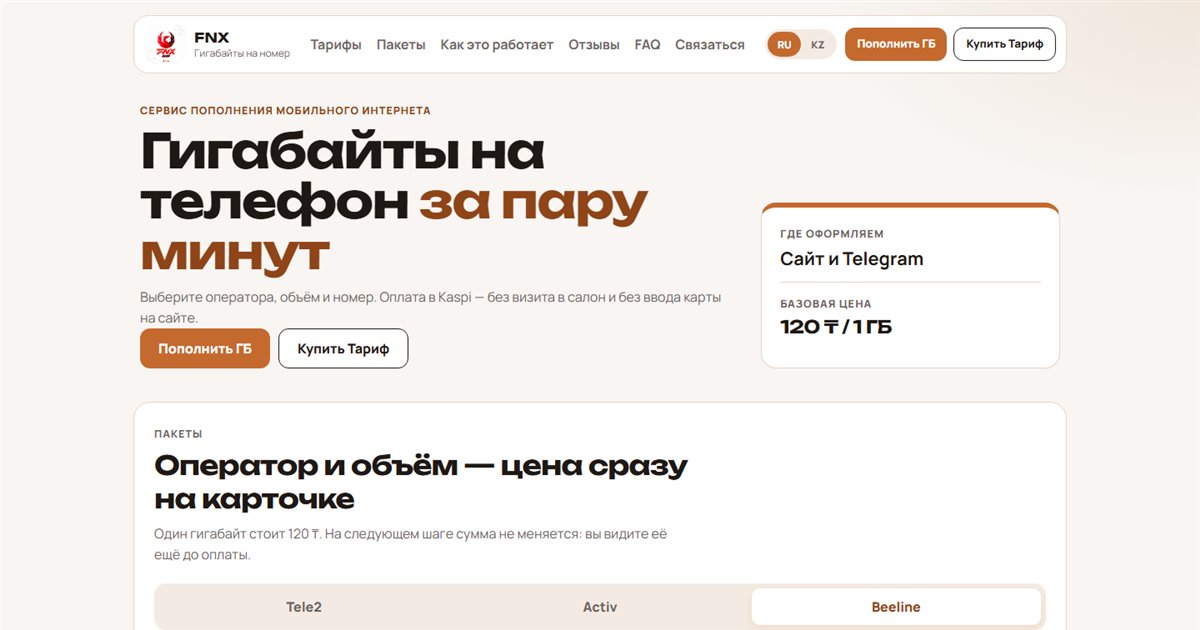Open the Как это работает nav link
The image size is (1200, 630).
497,45
